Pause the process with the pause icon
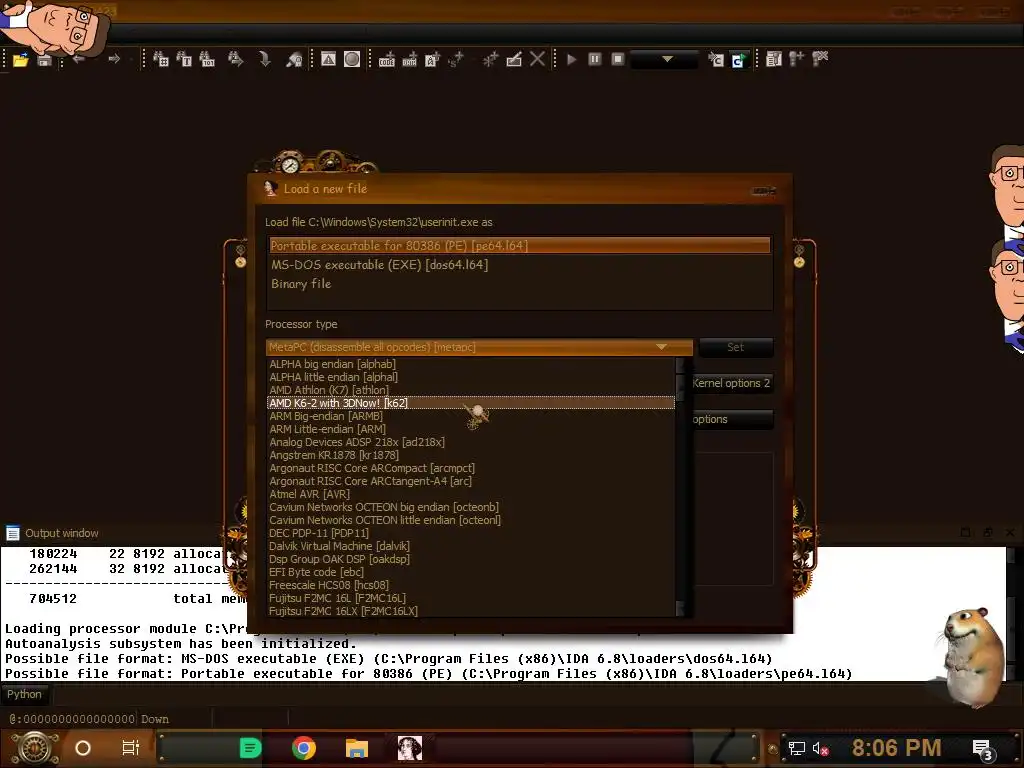 coord(594,59)
